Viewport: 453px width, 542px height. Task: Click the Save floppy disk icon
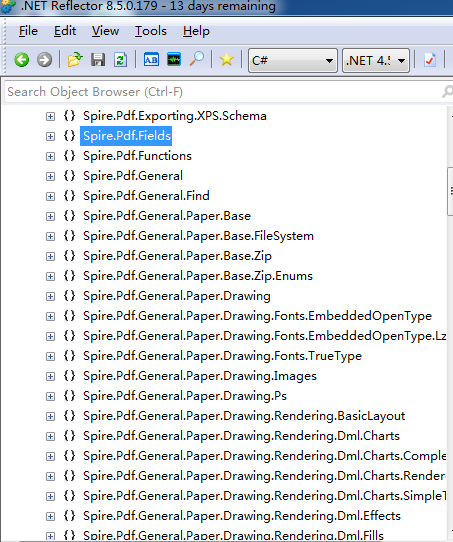point(98,60)
